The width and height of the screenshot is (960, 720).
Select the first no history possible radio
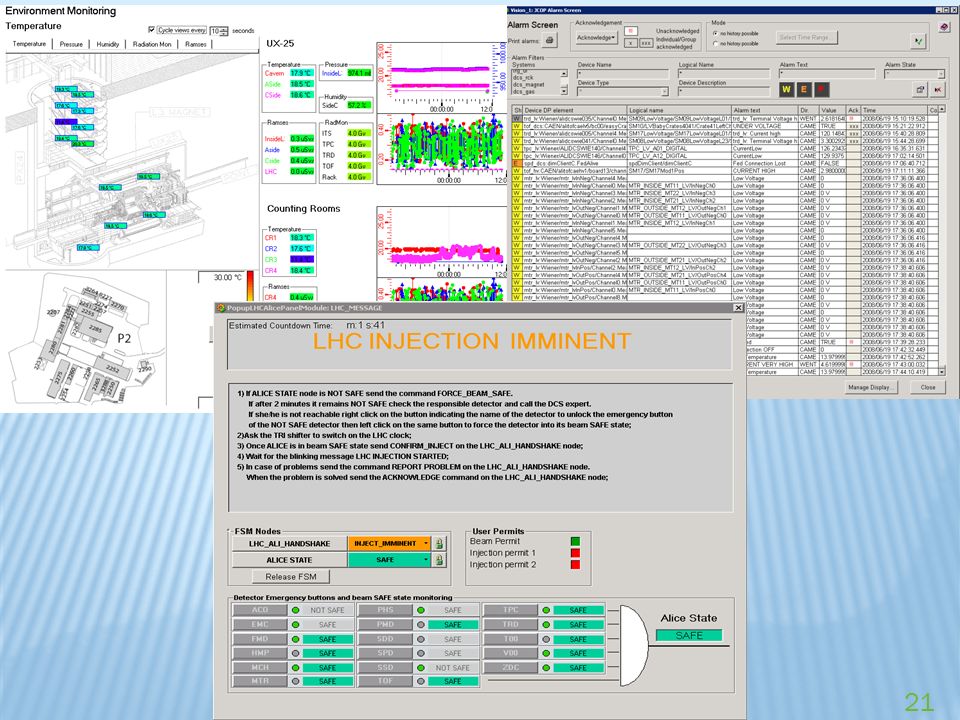pyautogui.click(x=715, y=34)
